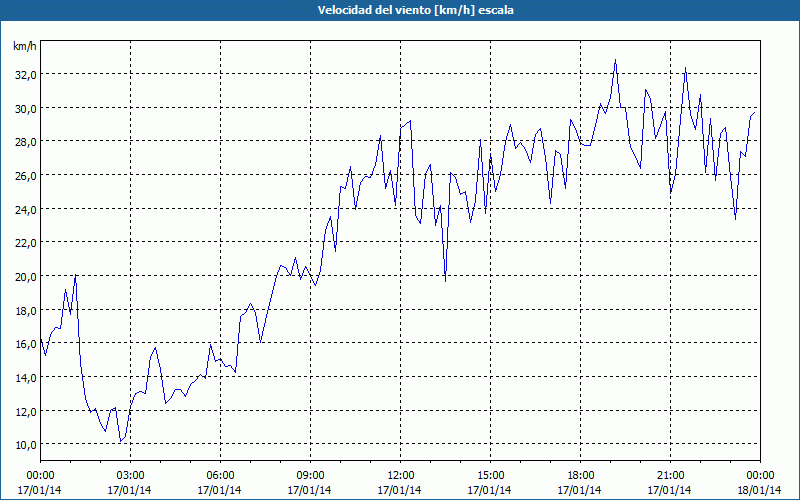
Task: Click the 17/01/14 date under 21:00
Action: click(669, 490)
